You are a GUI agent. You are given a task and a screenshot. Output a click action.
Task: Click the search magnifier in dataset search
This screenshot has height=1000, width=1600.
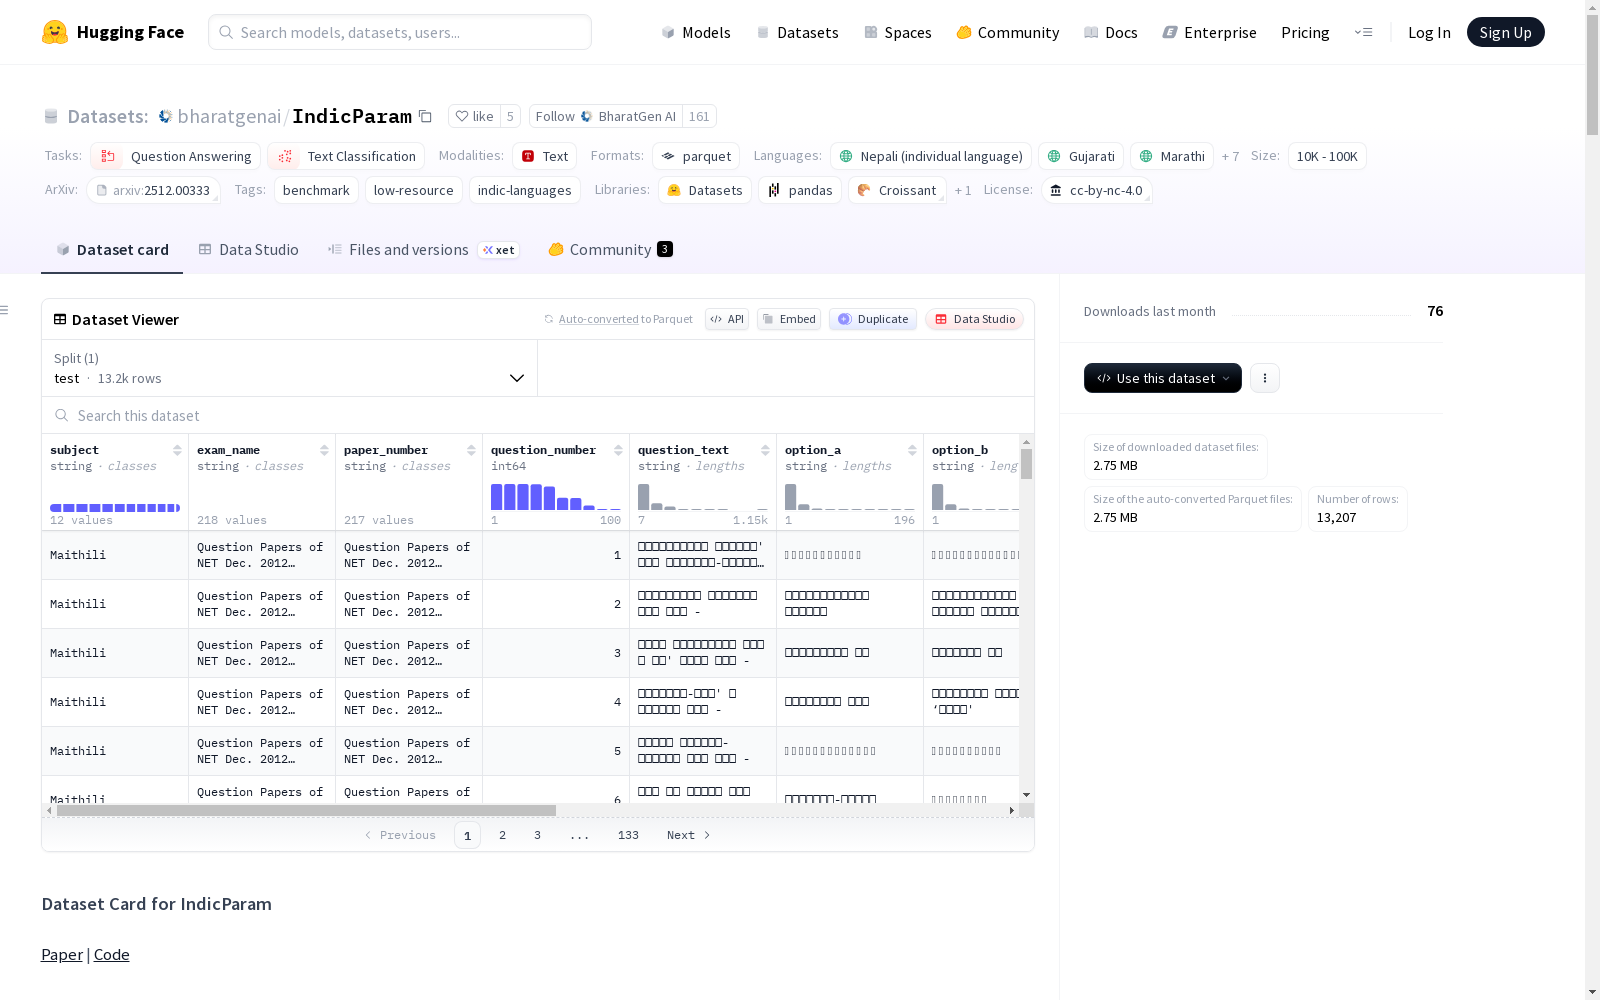pyautogui.click(x=62, y=415)
